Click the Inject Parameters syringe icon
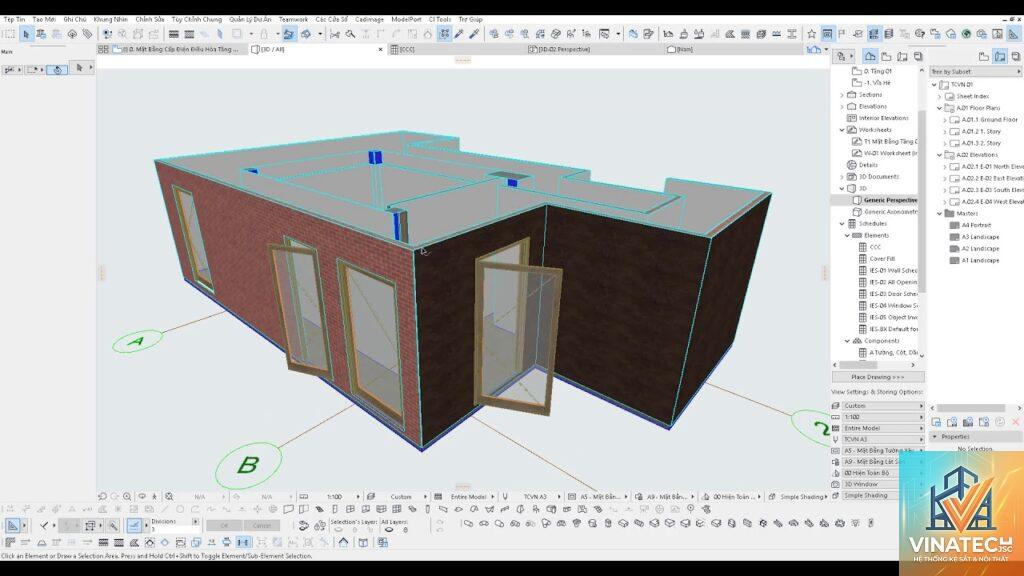The width and height of the screenshot is (1024, 576). [475, 34]
